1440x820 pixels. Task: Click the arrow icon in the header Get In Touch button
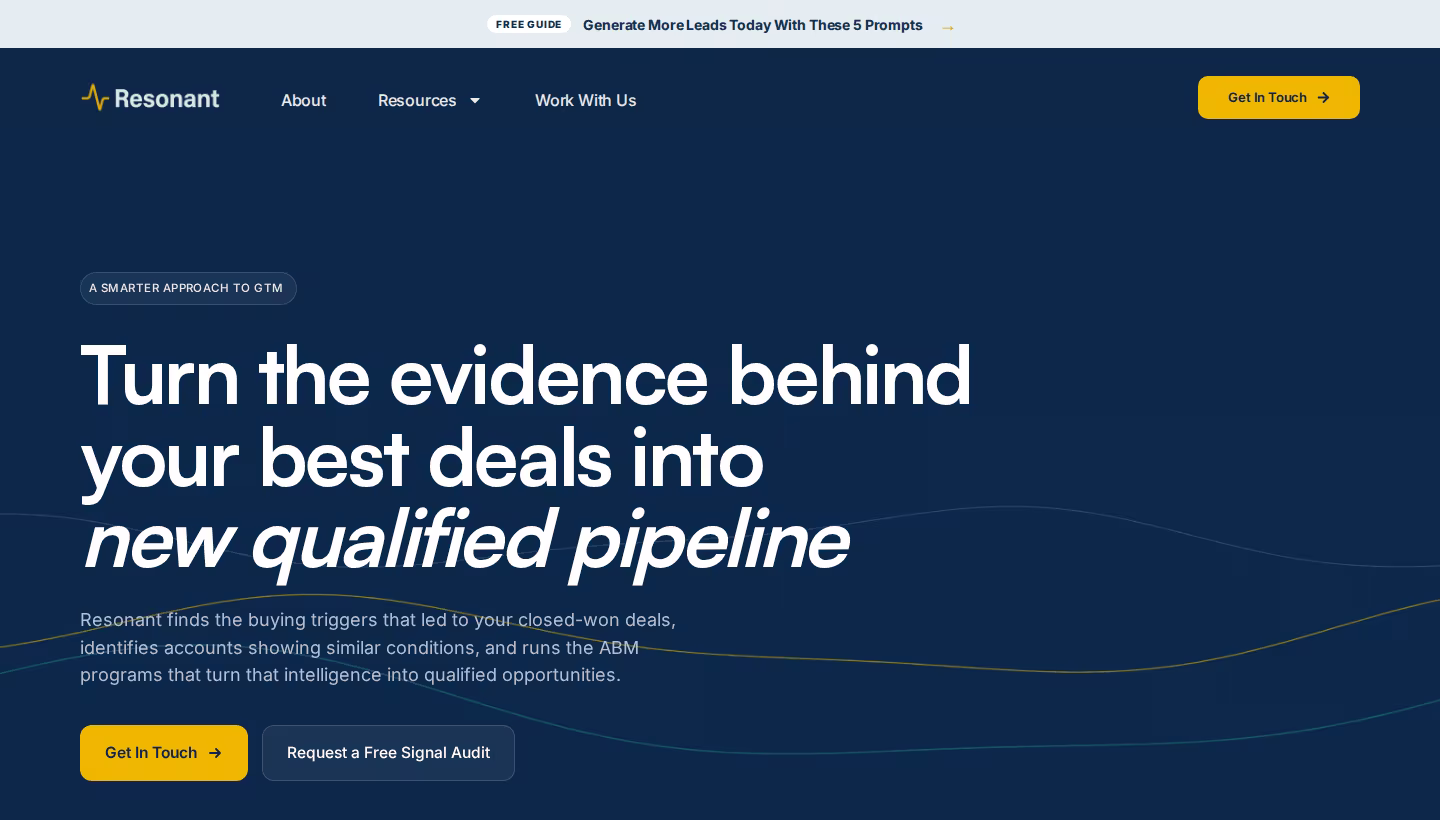[x=1323, y=98]
